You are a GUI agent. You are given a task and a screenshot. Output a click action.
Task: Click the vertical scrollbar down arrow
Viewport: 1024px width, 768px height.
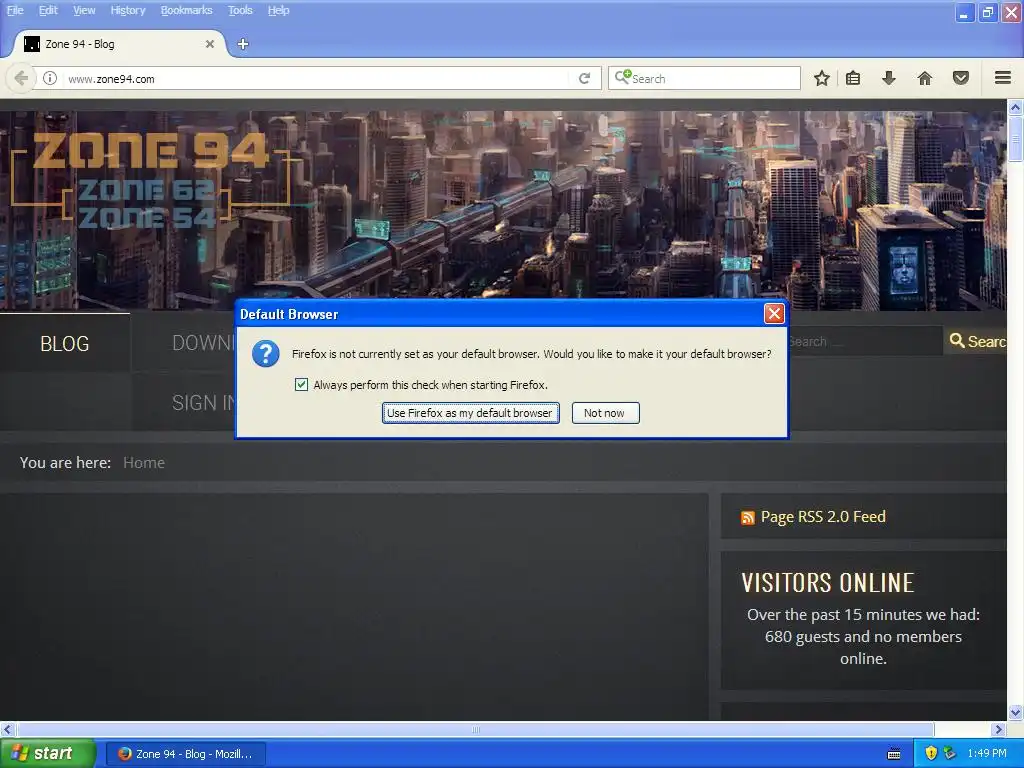pyautogui.click(x=1016, y=712)
